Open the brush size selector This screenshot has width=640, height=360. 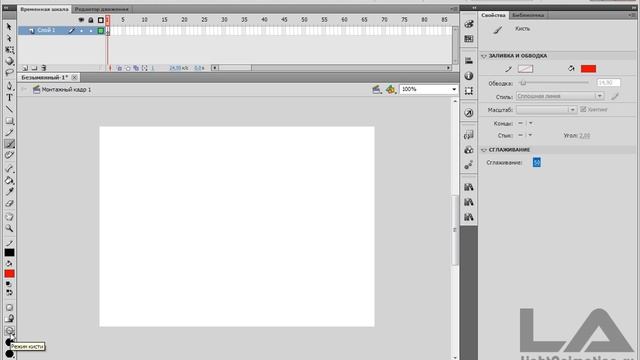(9, 342)
